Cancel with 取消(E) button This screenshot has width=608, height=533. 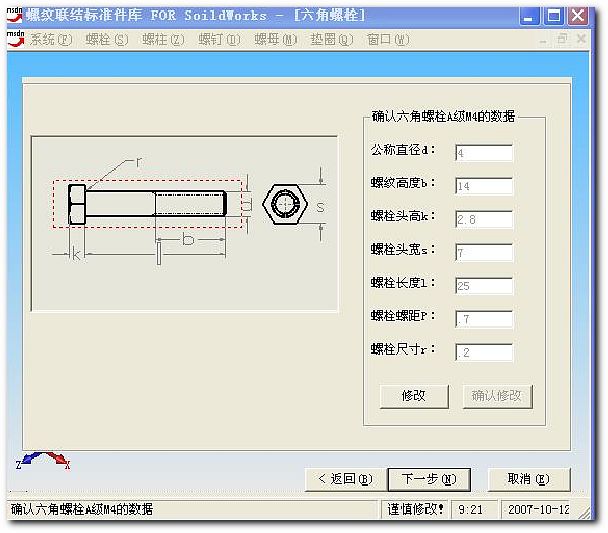529,479
